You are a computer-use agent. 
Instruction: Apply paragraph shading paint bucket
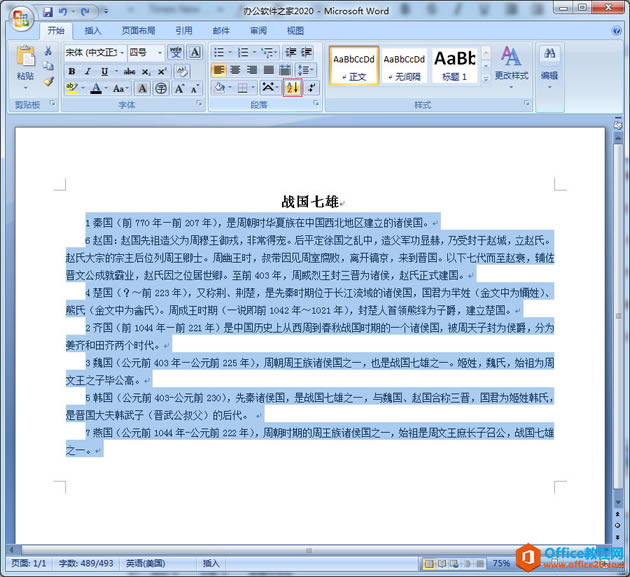tap(219, 87)
